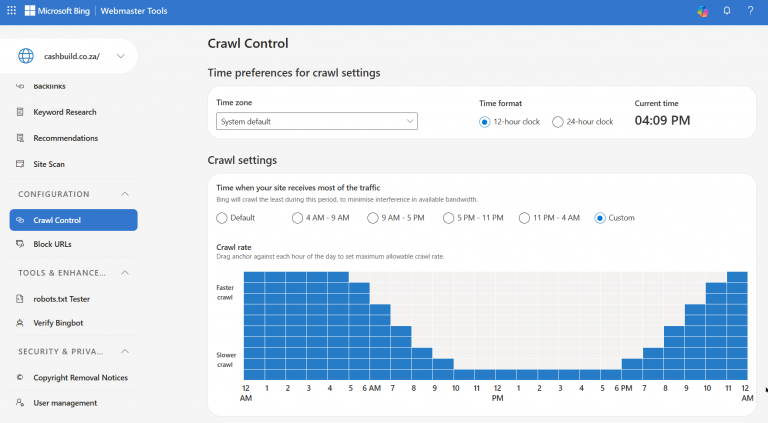Open the notifications bell icon

pyautogui.click(x=727, y=11)
